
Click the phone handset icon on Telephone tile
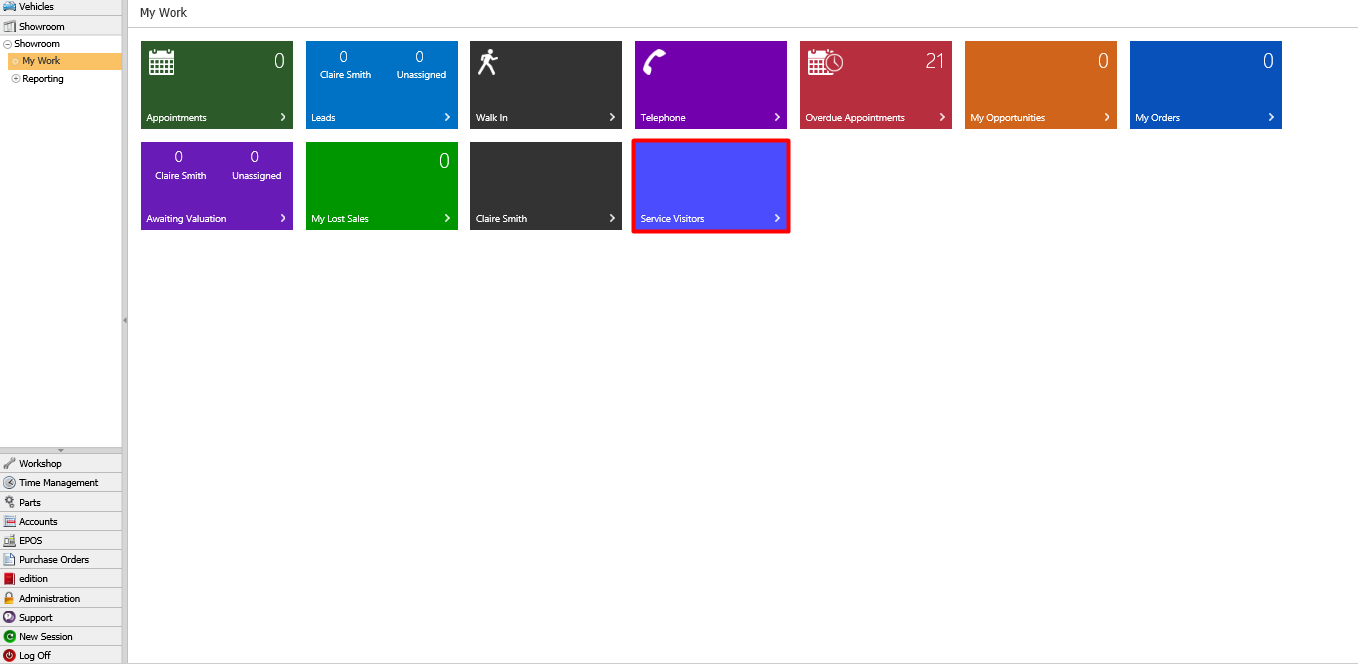pyautogui.click(x=654, y=62)
